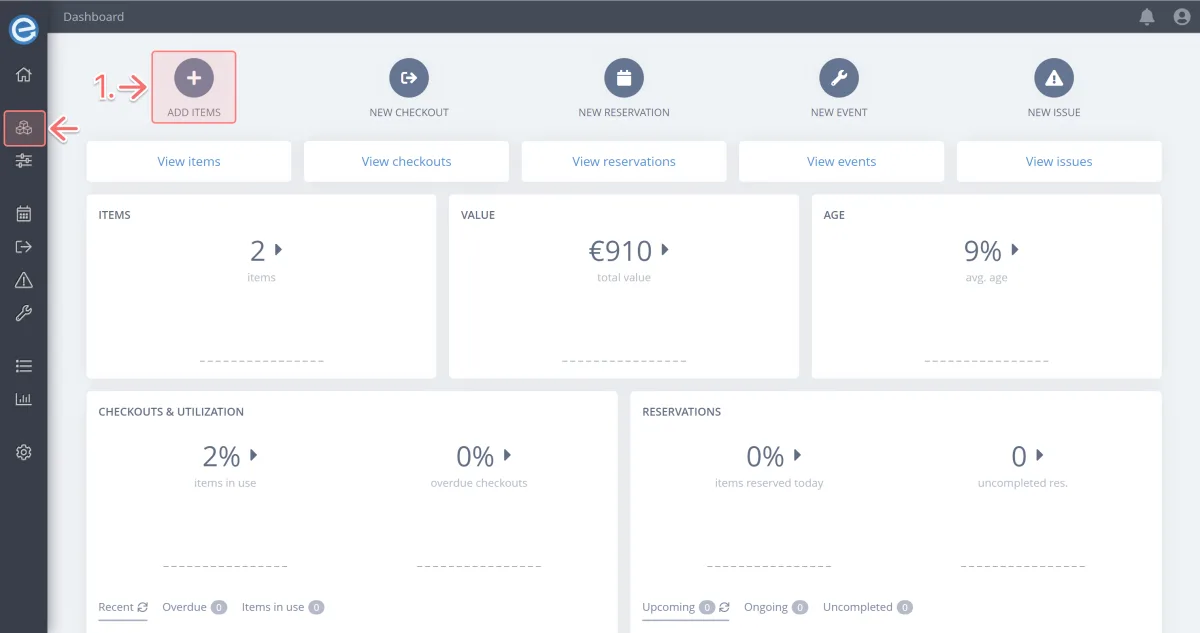The image size is (1200, 633).
Task: Create a New Reservation via calendar icon
Action: tap(624, 78)
